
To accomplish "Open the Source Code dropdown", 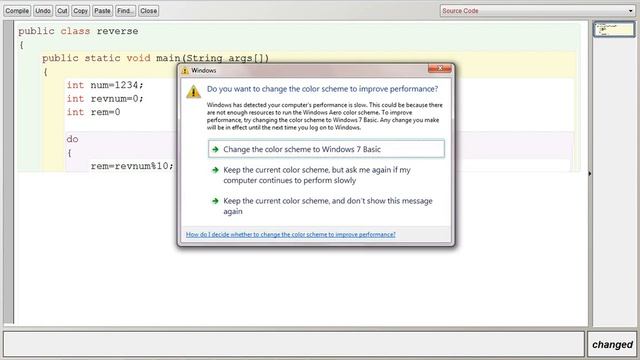I will 537,11.
